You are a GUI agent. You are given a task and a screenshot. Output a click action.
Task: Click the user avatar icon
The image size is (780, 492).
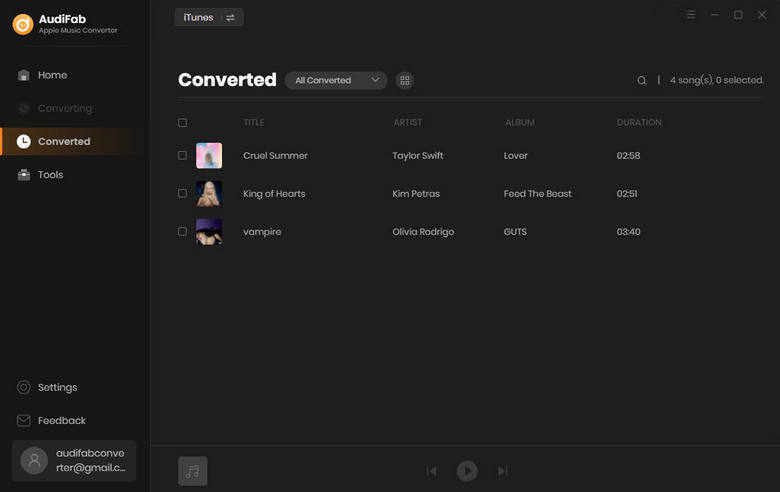click(x=34, y=461)
